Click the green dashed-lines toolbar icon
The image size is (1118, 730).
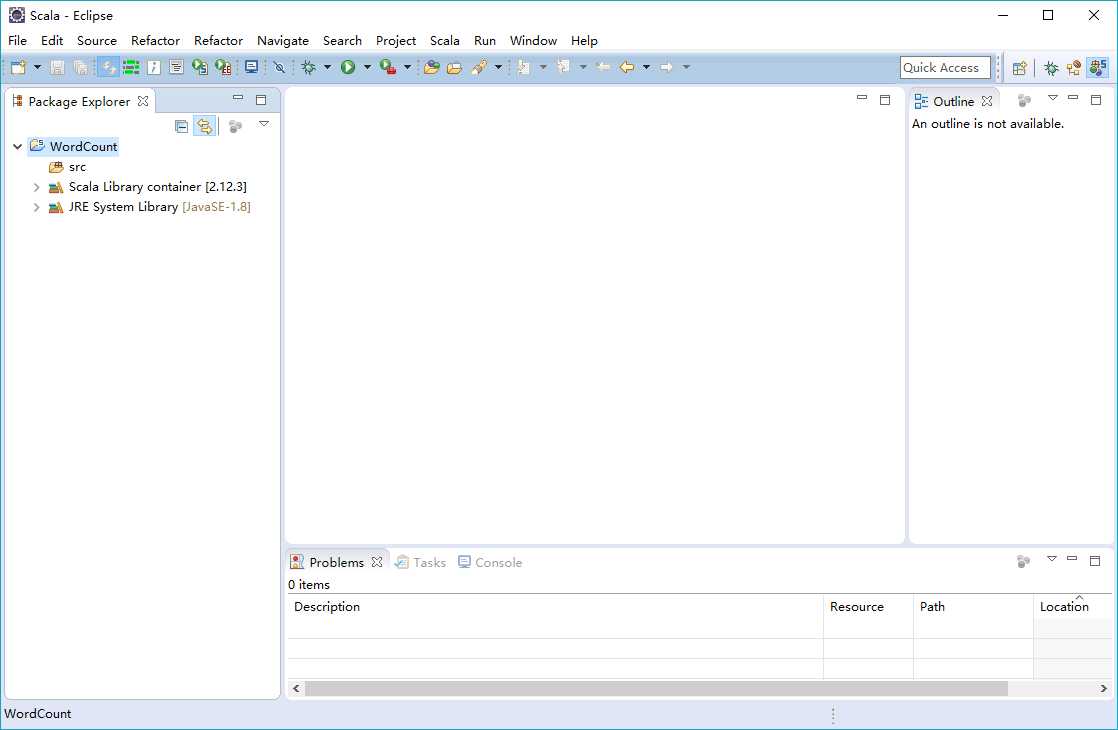131,68
